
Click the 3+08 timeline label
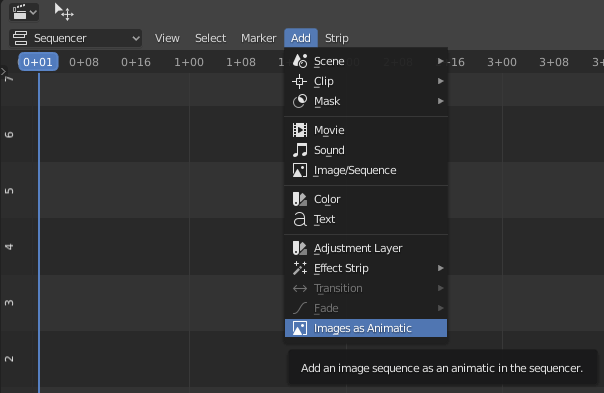tap(554, 62)
